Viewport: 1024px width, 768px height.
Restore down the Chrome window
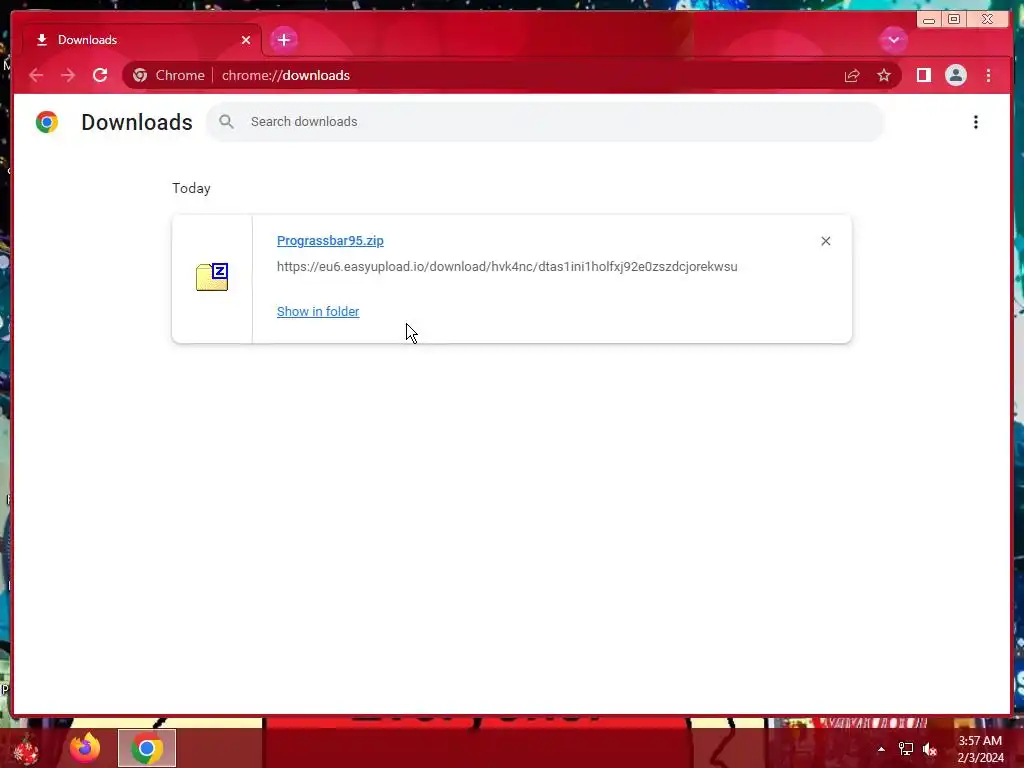tap(953, 20)
